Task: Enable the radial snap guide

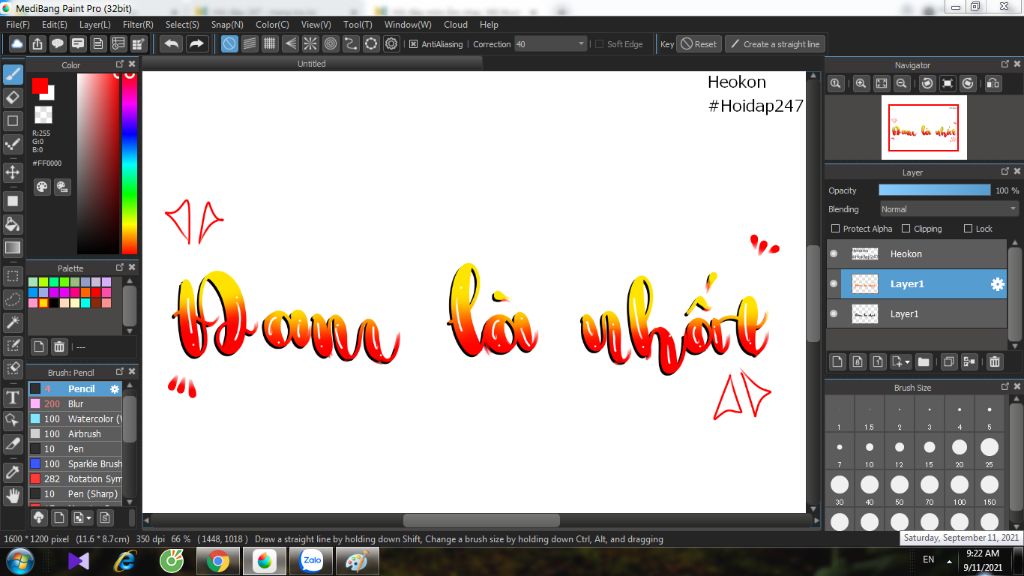Action: tap(310, 44)
